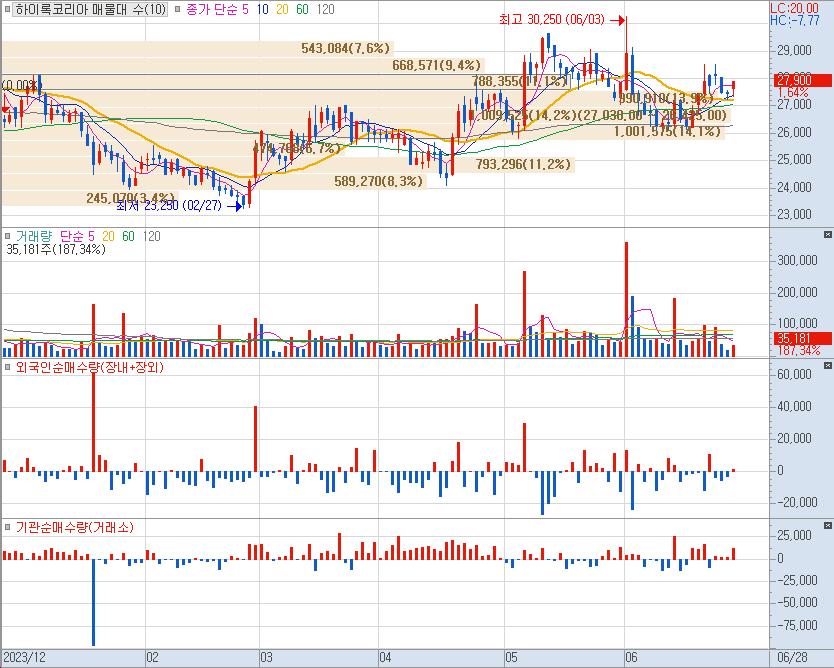834x668 pixels.
Task: Click the square marker beside 거래량 label
Action: (7, 235)
